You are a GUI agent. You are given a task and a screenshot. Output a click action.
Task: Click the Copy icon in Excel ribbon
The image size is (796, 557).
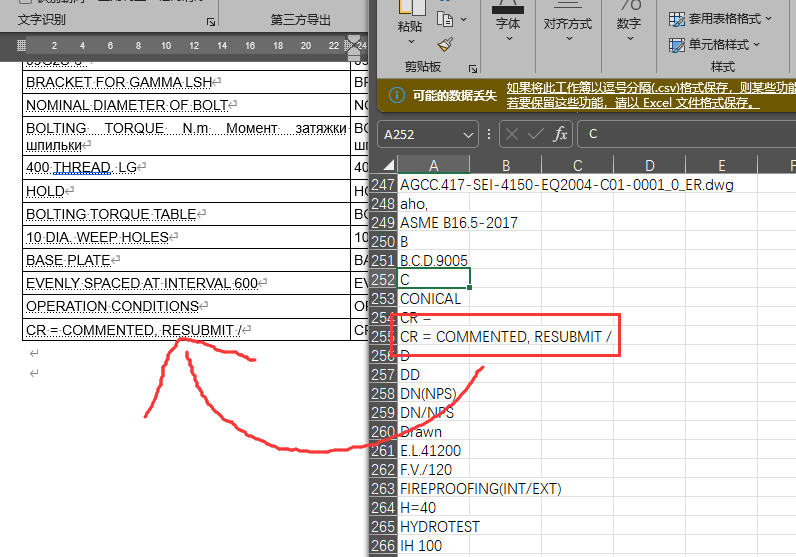point(445,19)
